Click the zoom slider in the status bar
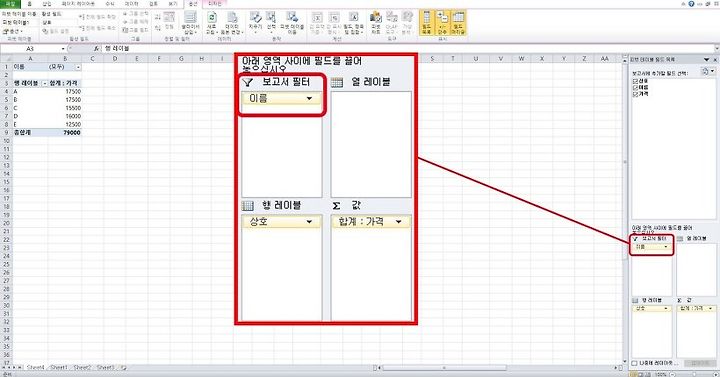The height and width of the screenshot is (377, 720). (693, 374)
